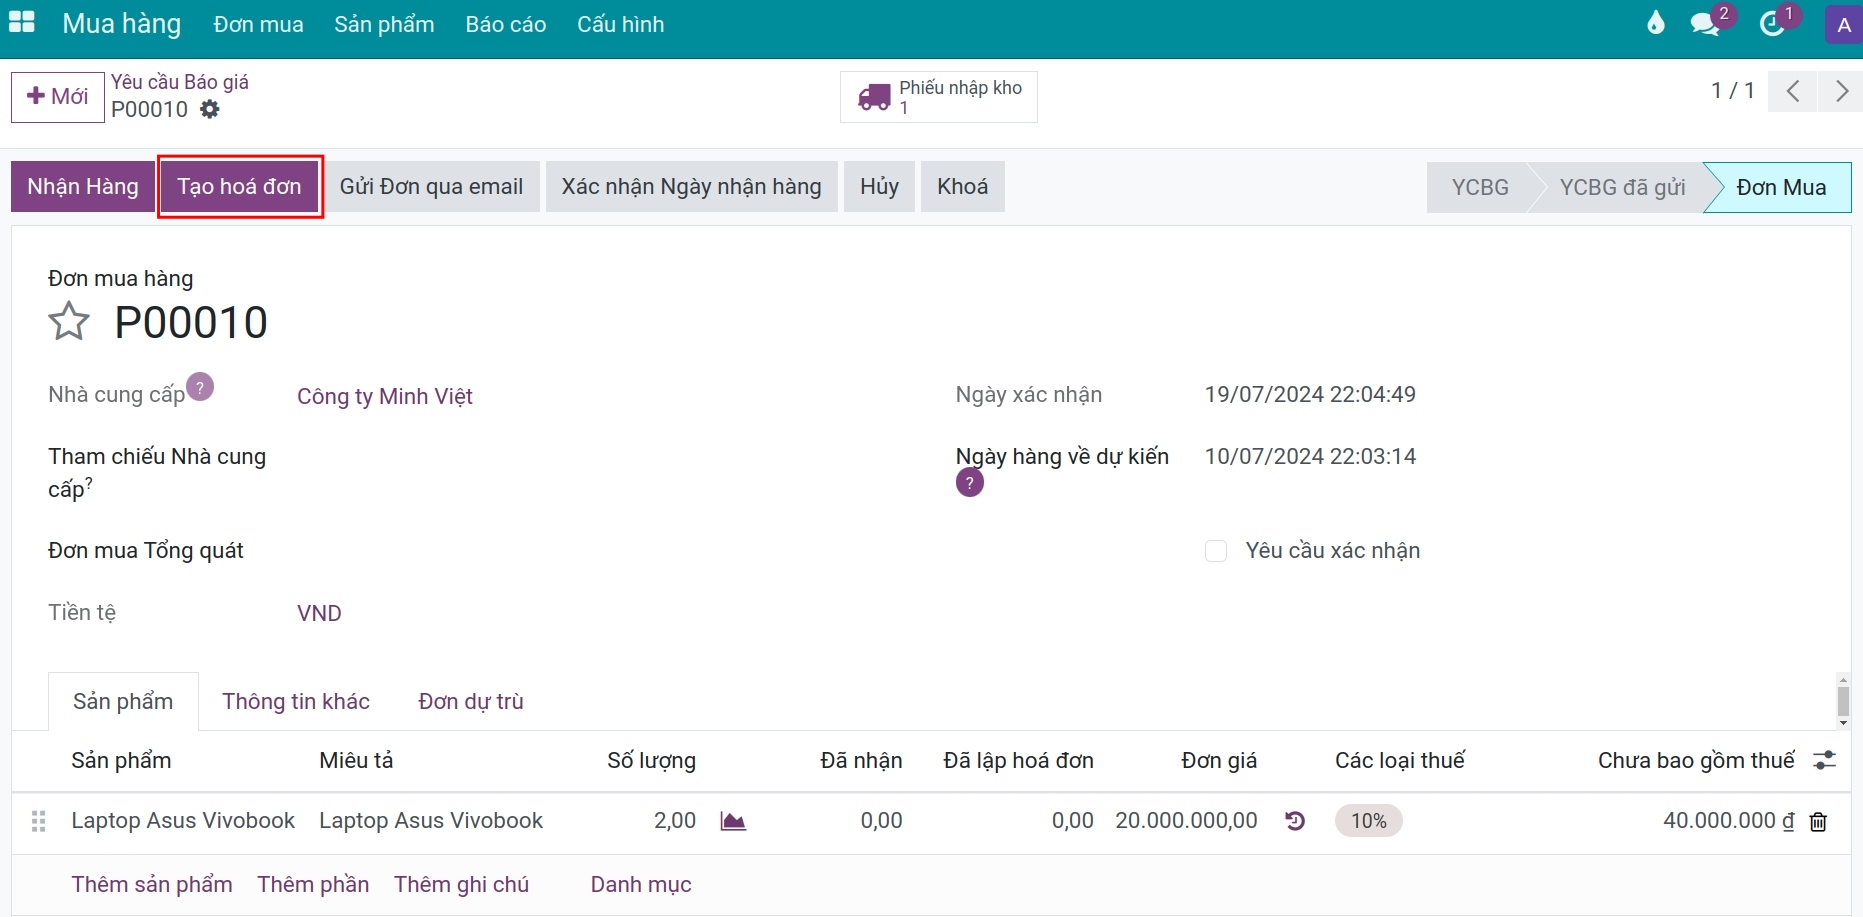Click the gear icon next to P00010
Viewport: 1863px width, 917px height.
click(x=209, y=109)
